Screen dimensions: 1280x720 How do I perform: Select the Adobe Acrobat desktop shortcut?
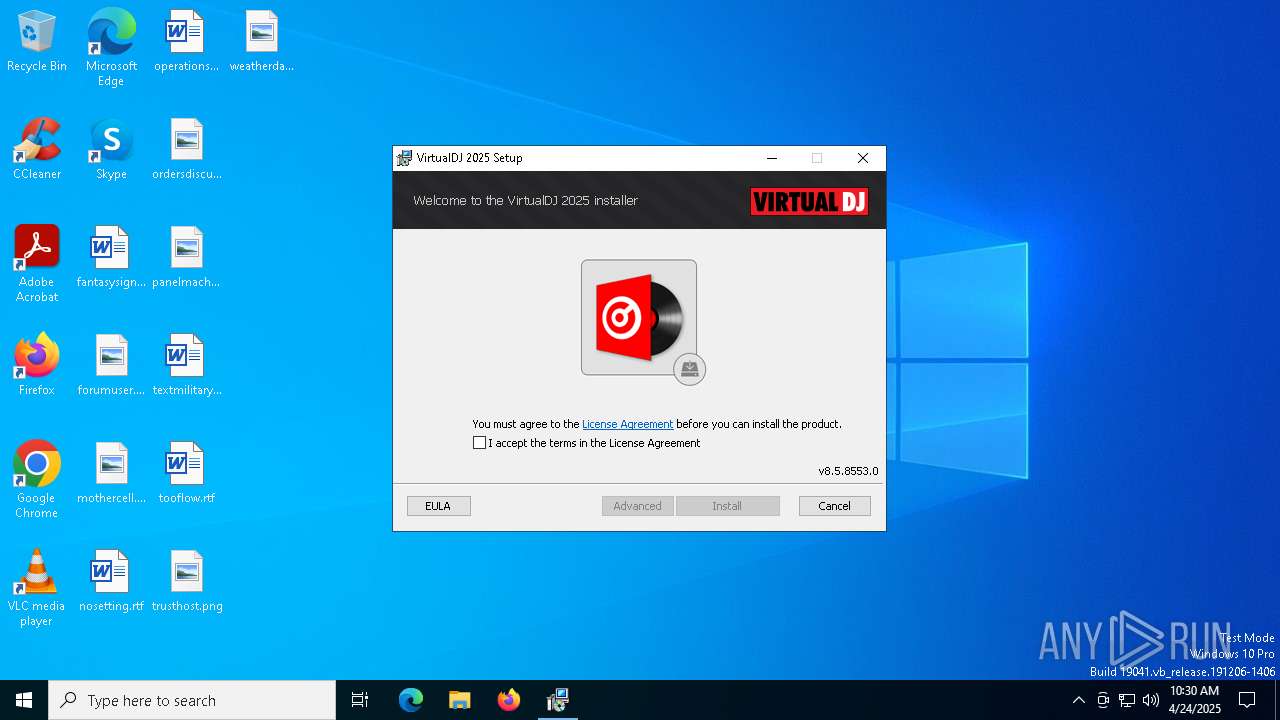click(x=37, y=264)
